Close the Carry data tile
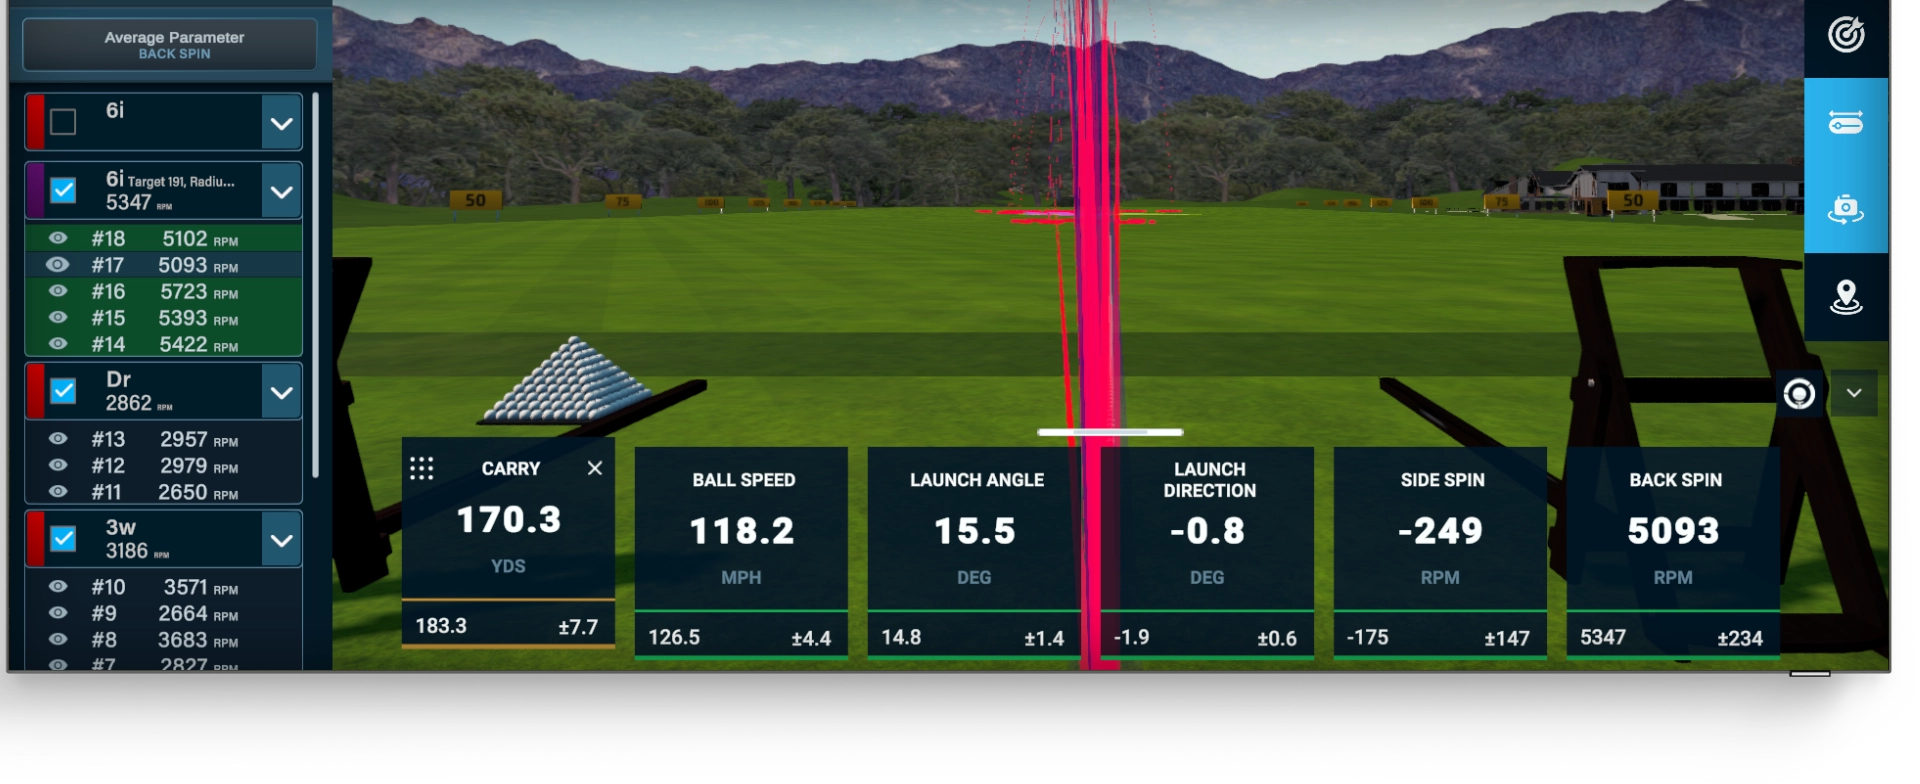The width and height of the screenshot is (1920, 784). (595, 468)
